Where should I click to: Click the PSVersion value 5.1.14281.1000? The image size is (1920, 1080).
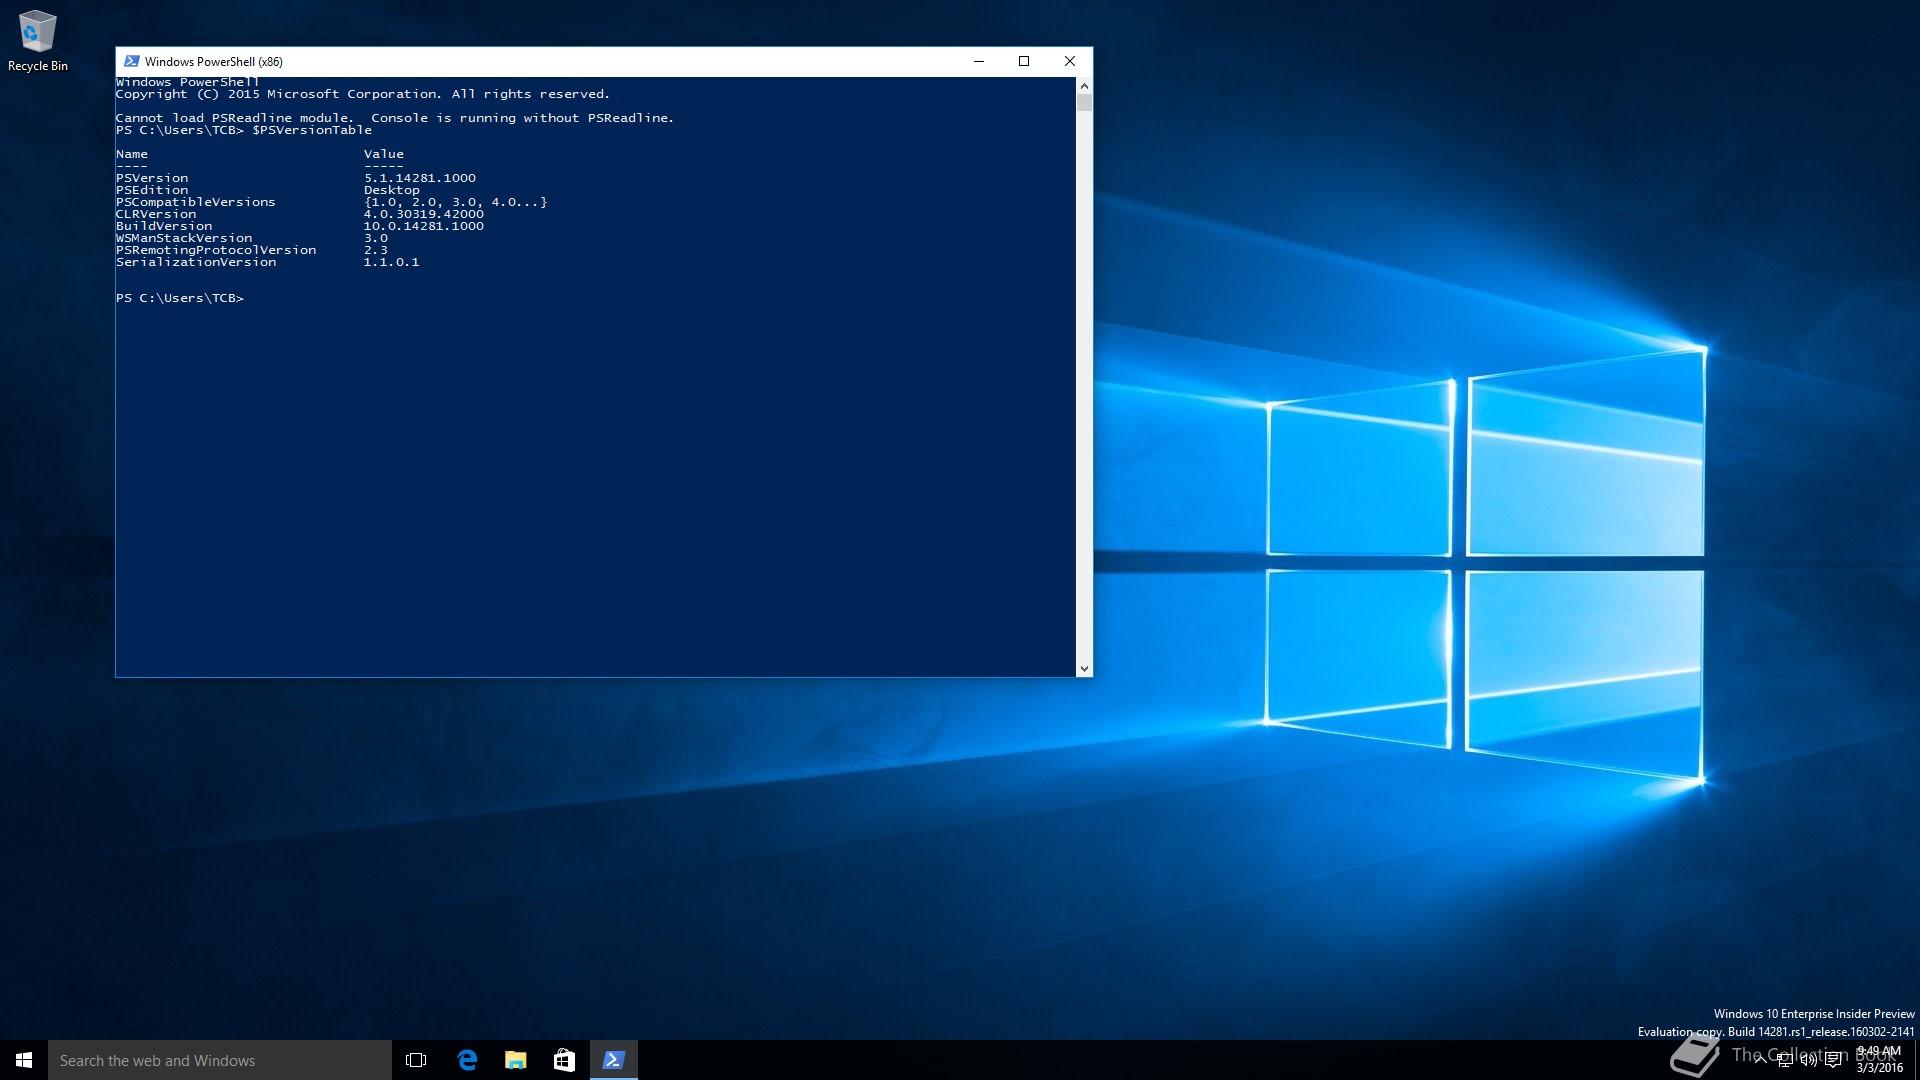(x=420, y=178)
